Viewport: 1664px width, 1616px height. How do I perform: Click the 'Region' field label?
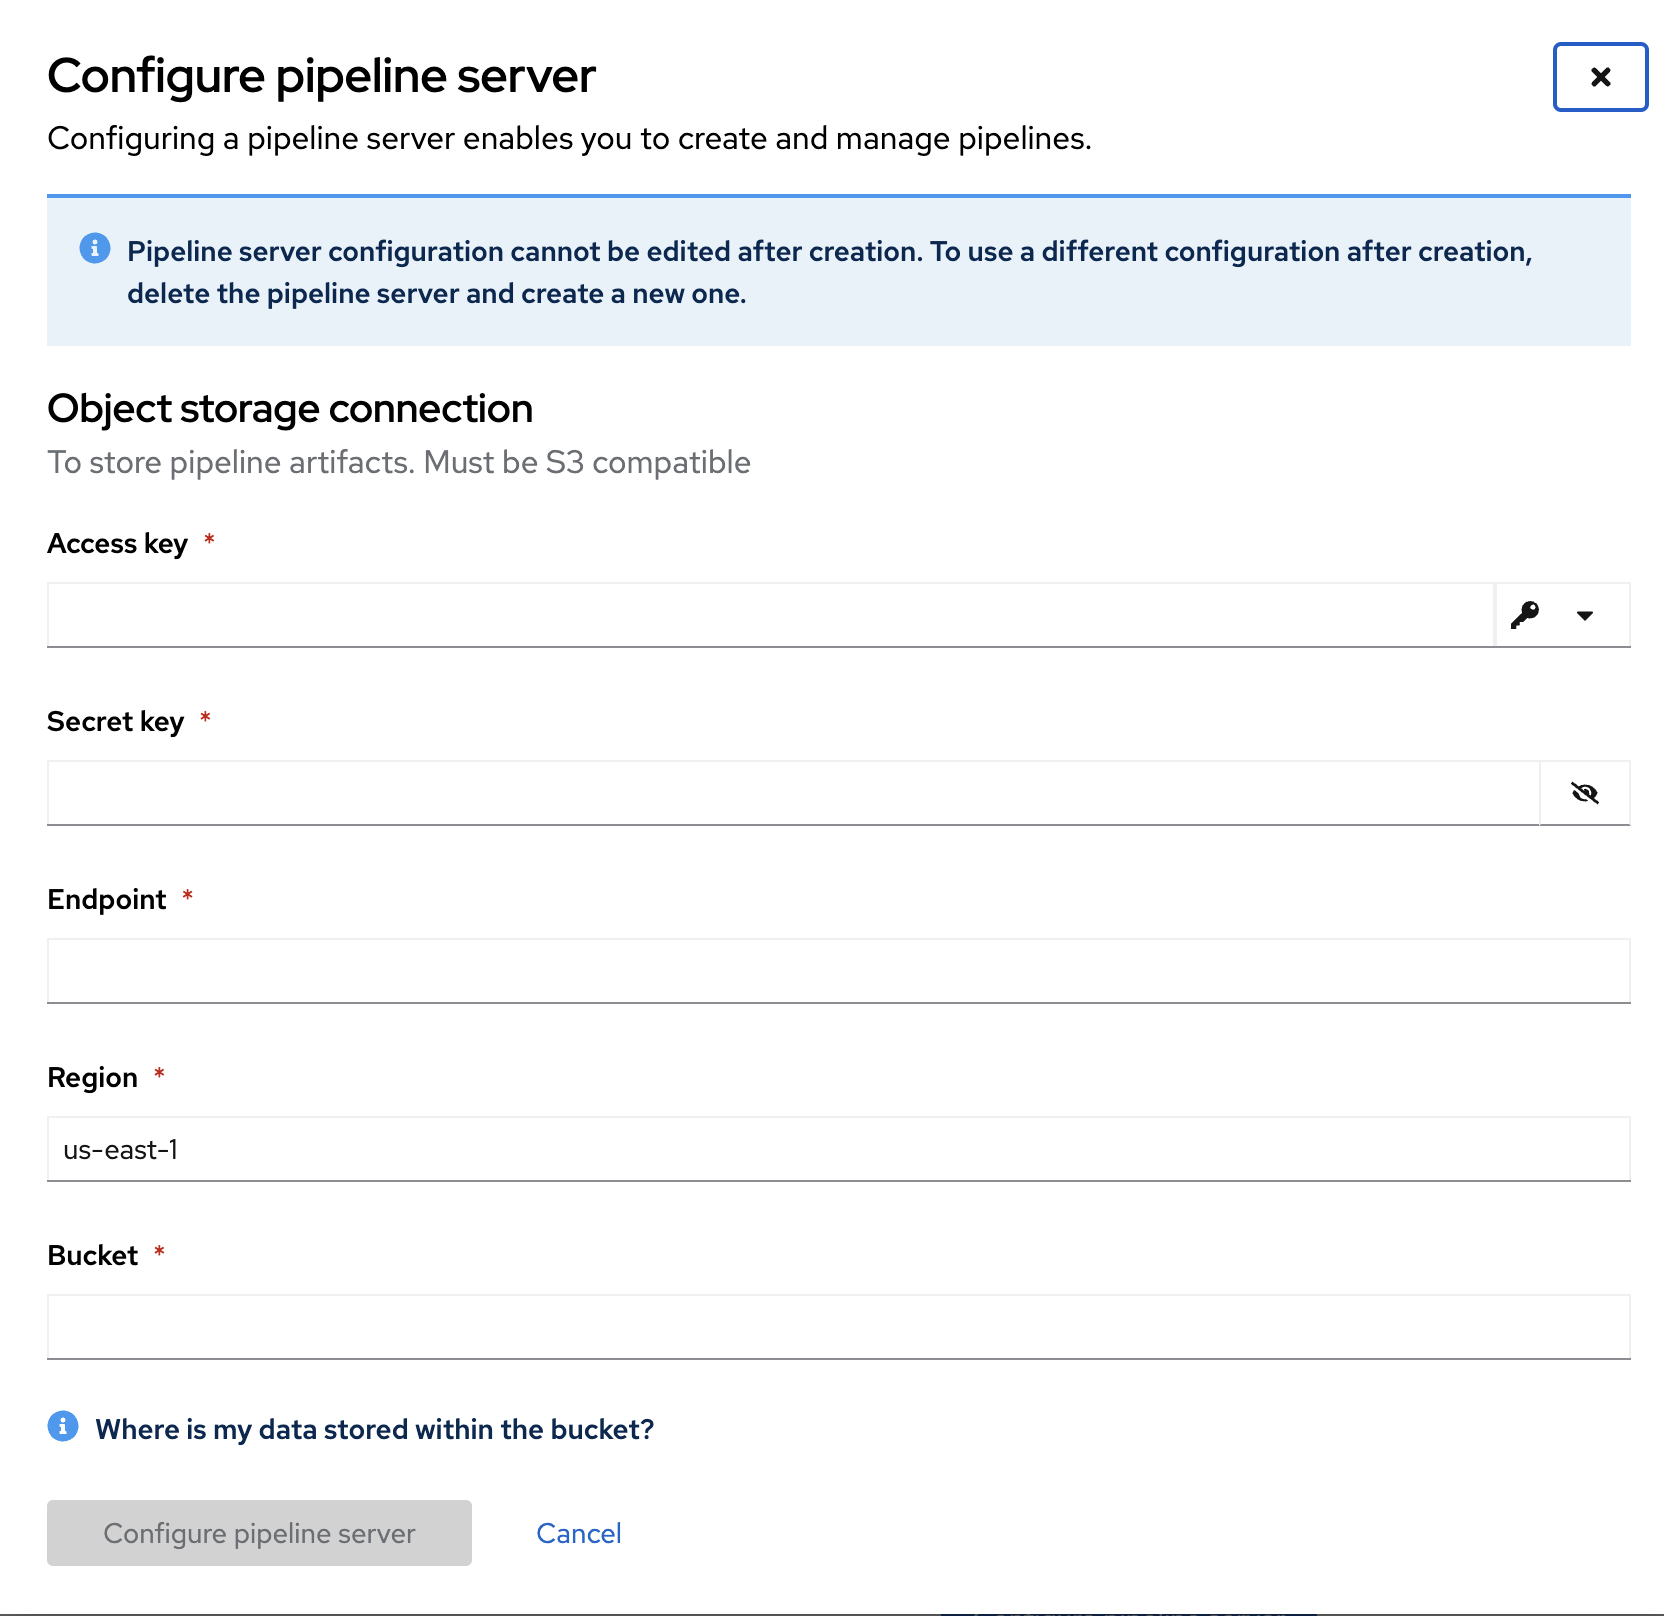(x=93, y=1077)
